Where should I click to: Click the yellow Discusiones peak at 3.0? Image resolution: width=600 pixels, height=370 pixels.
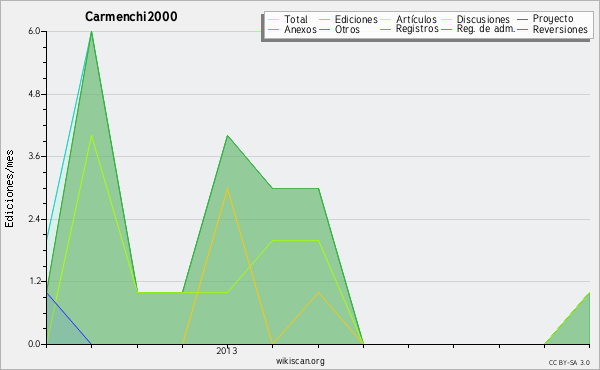[227, 189]
